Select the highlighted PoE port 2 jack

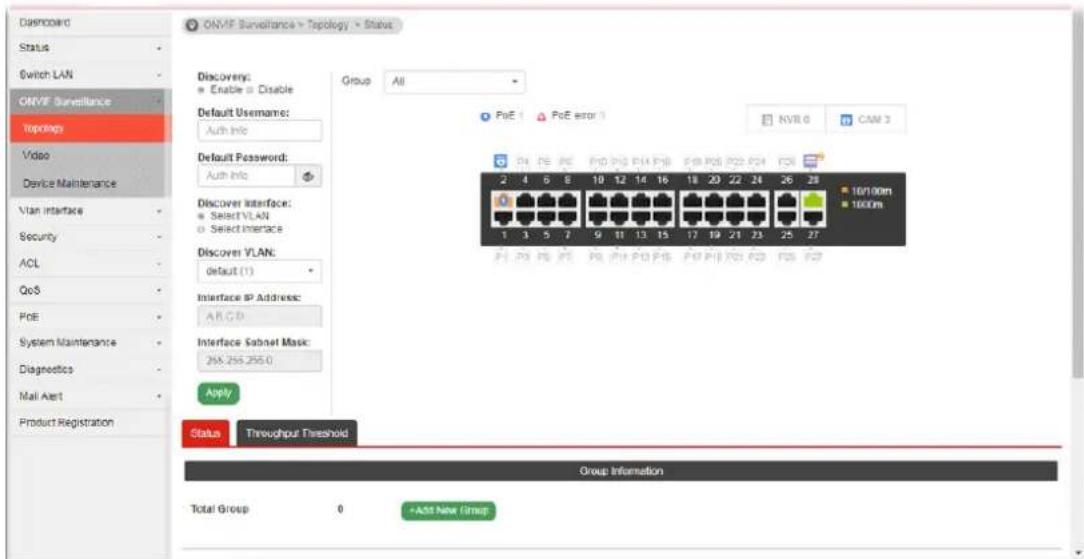click(x=505, y=200)
